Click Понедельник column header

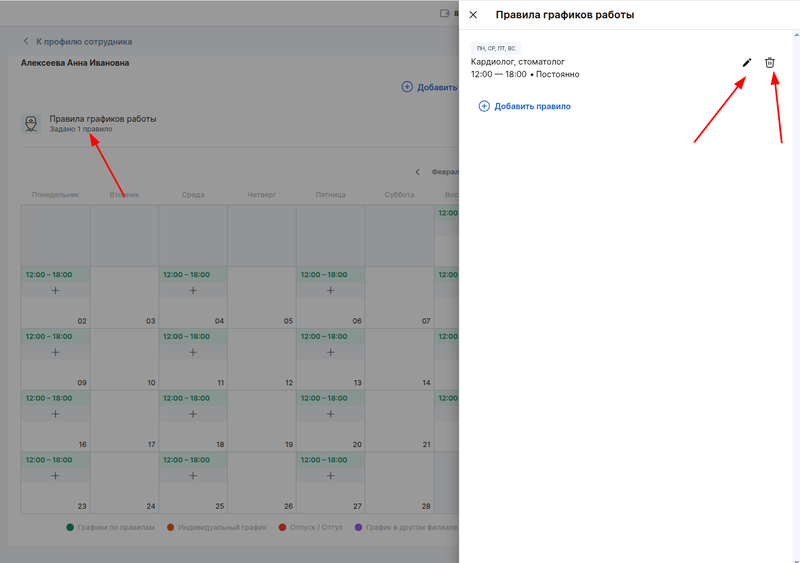coord(56,194)
